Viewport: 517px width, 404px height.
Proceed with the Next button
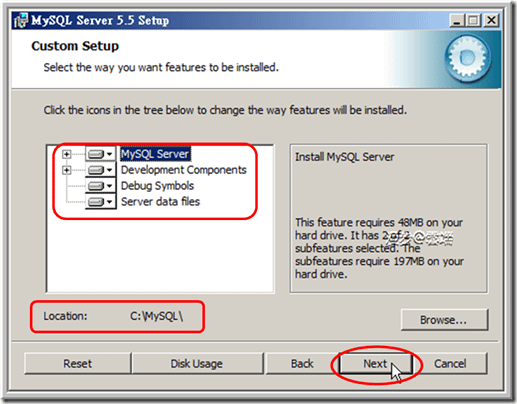375,363
